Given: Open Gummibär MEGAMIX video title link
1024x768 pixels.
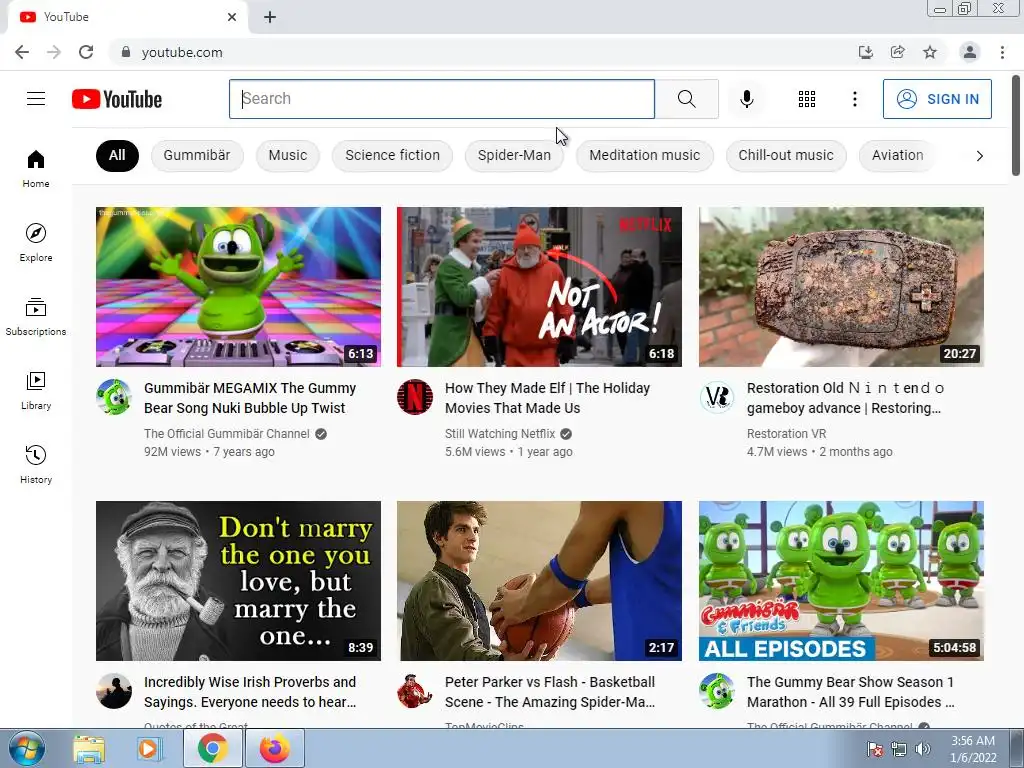Looking at the screenshot, I should (x=249, y=398).
